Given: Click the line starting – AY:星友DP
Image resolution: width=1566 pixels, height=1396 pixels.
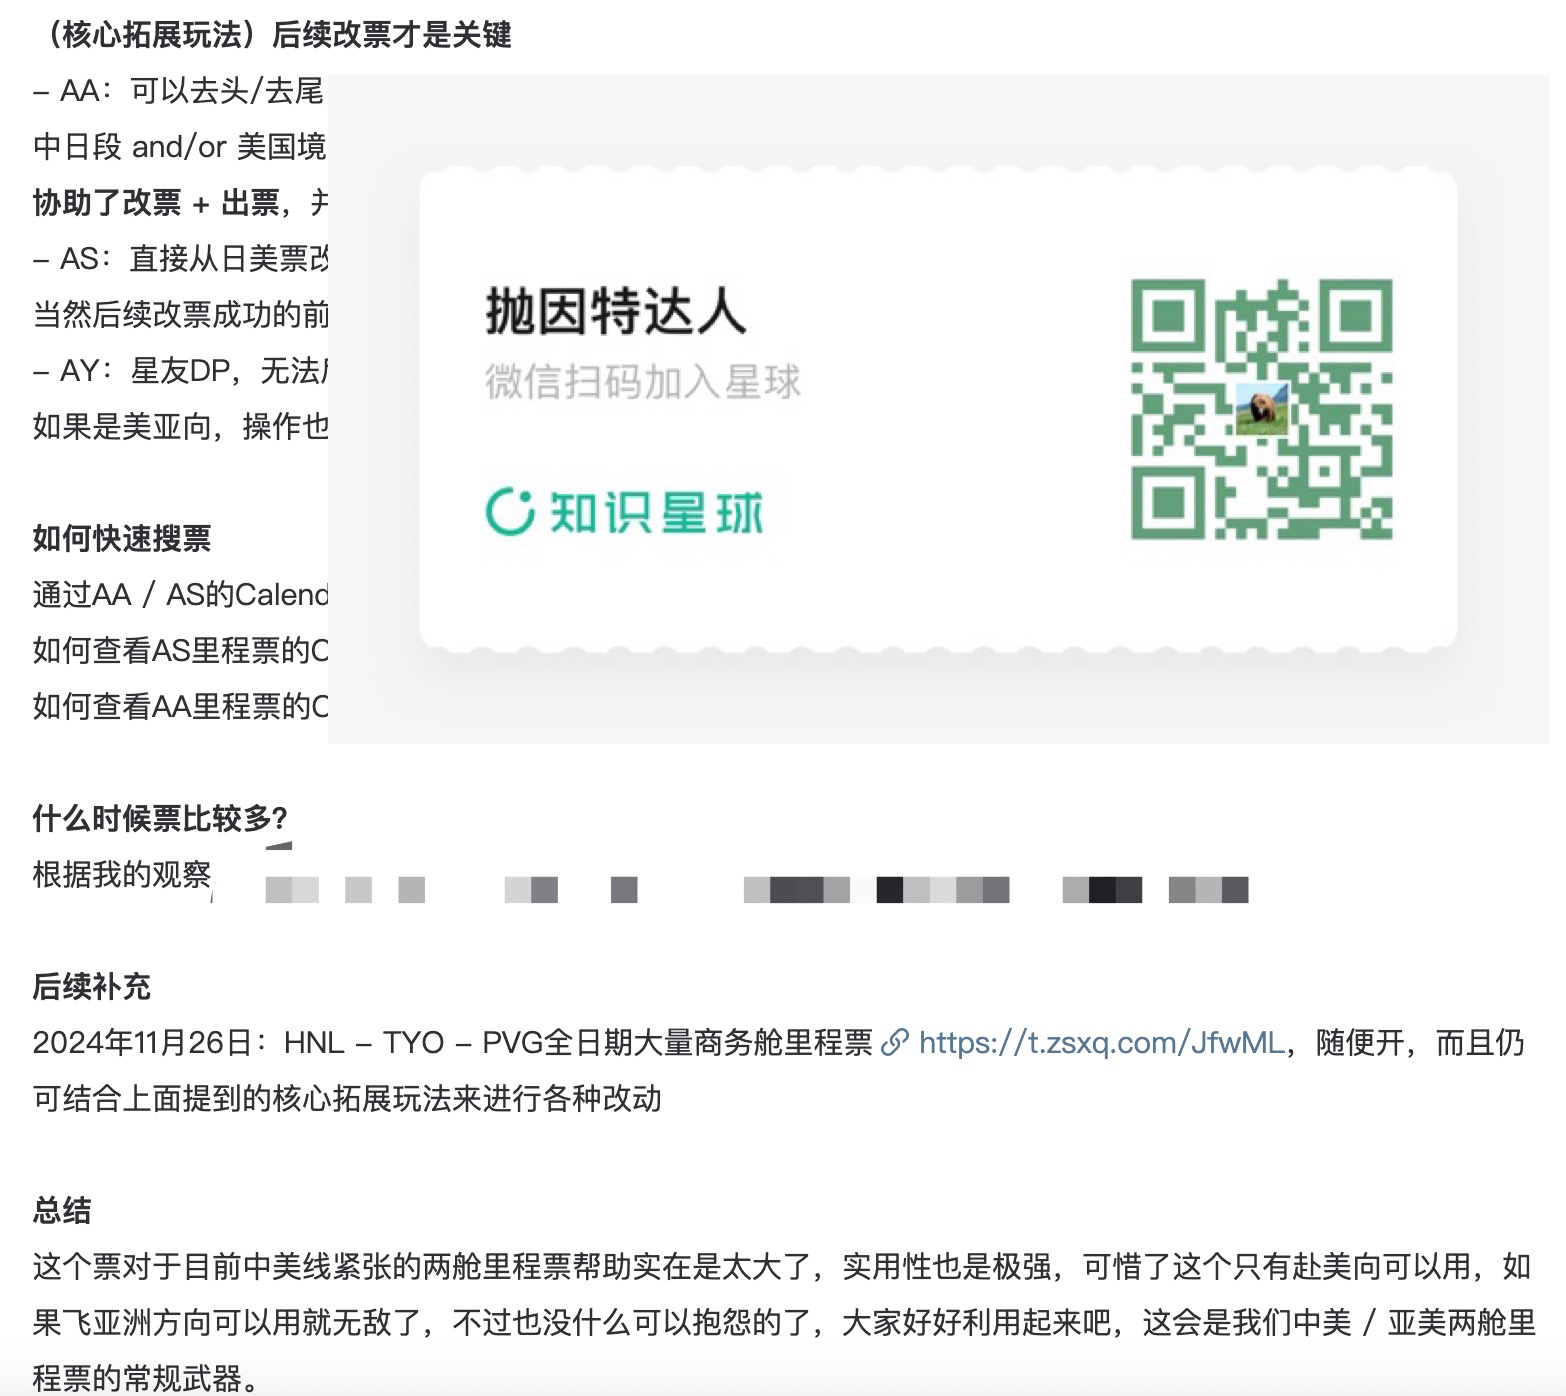Looking at the screenshot, I should 180,371.
